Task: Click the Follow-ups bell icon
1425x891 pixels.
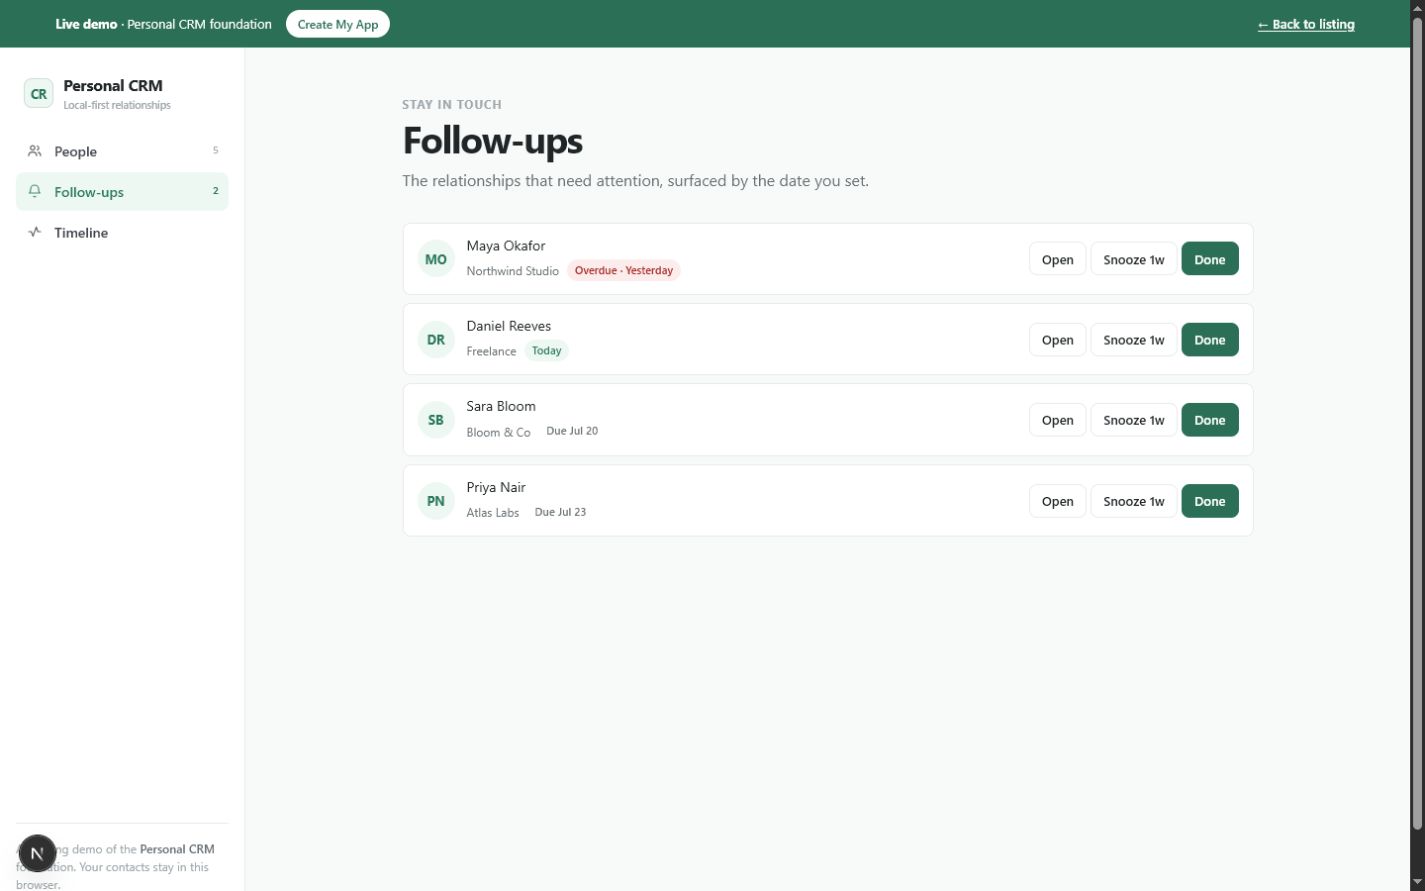Action: click(x=35, y=191)
